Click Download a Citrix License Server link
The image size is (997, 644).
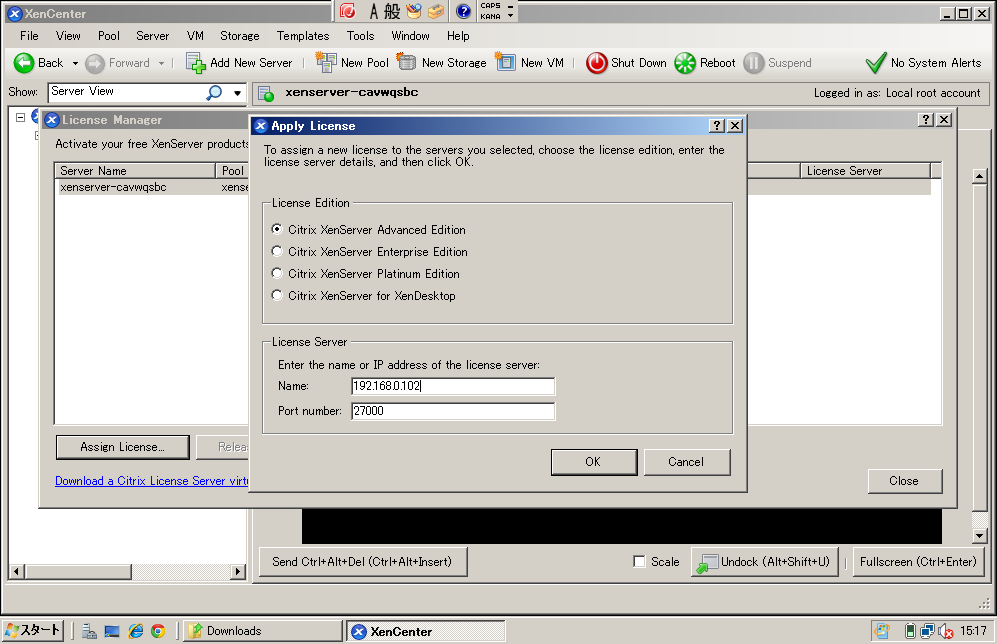pos(151,481)
